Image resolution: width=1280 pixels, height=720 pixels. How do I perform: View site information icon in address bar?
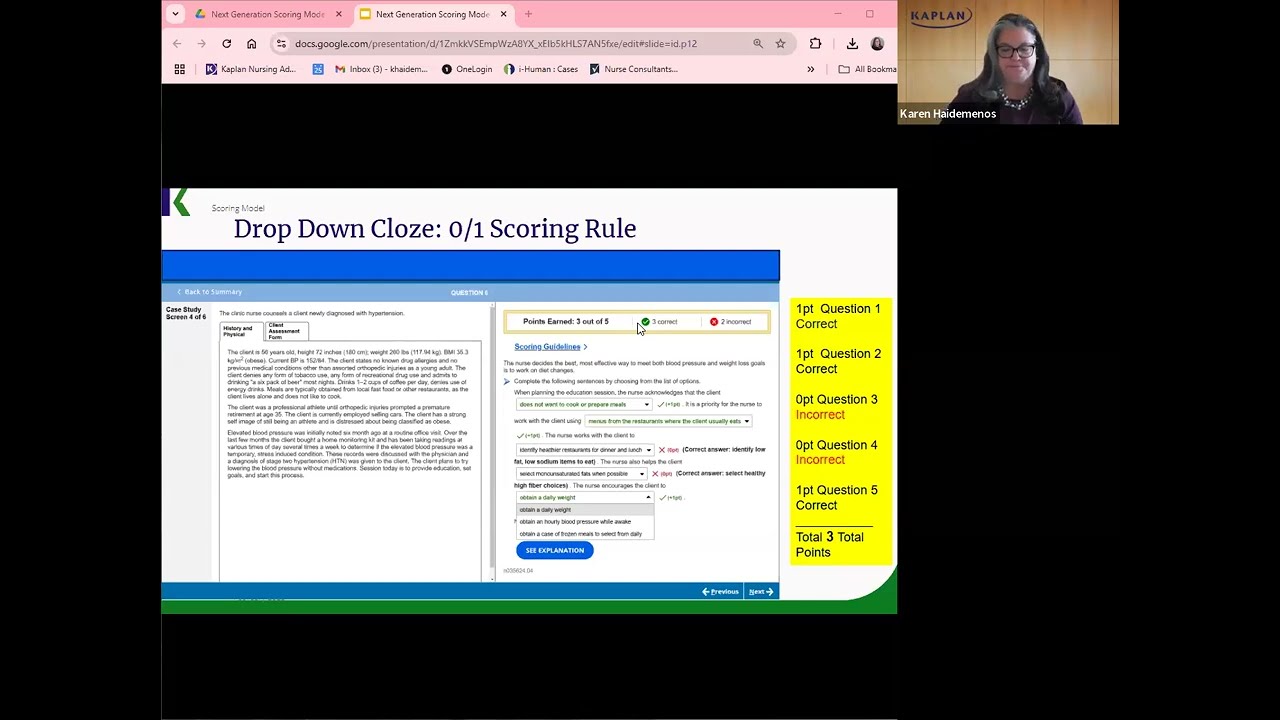[x=282, y=44]
